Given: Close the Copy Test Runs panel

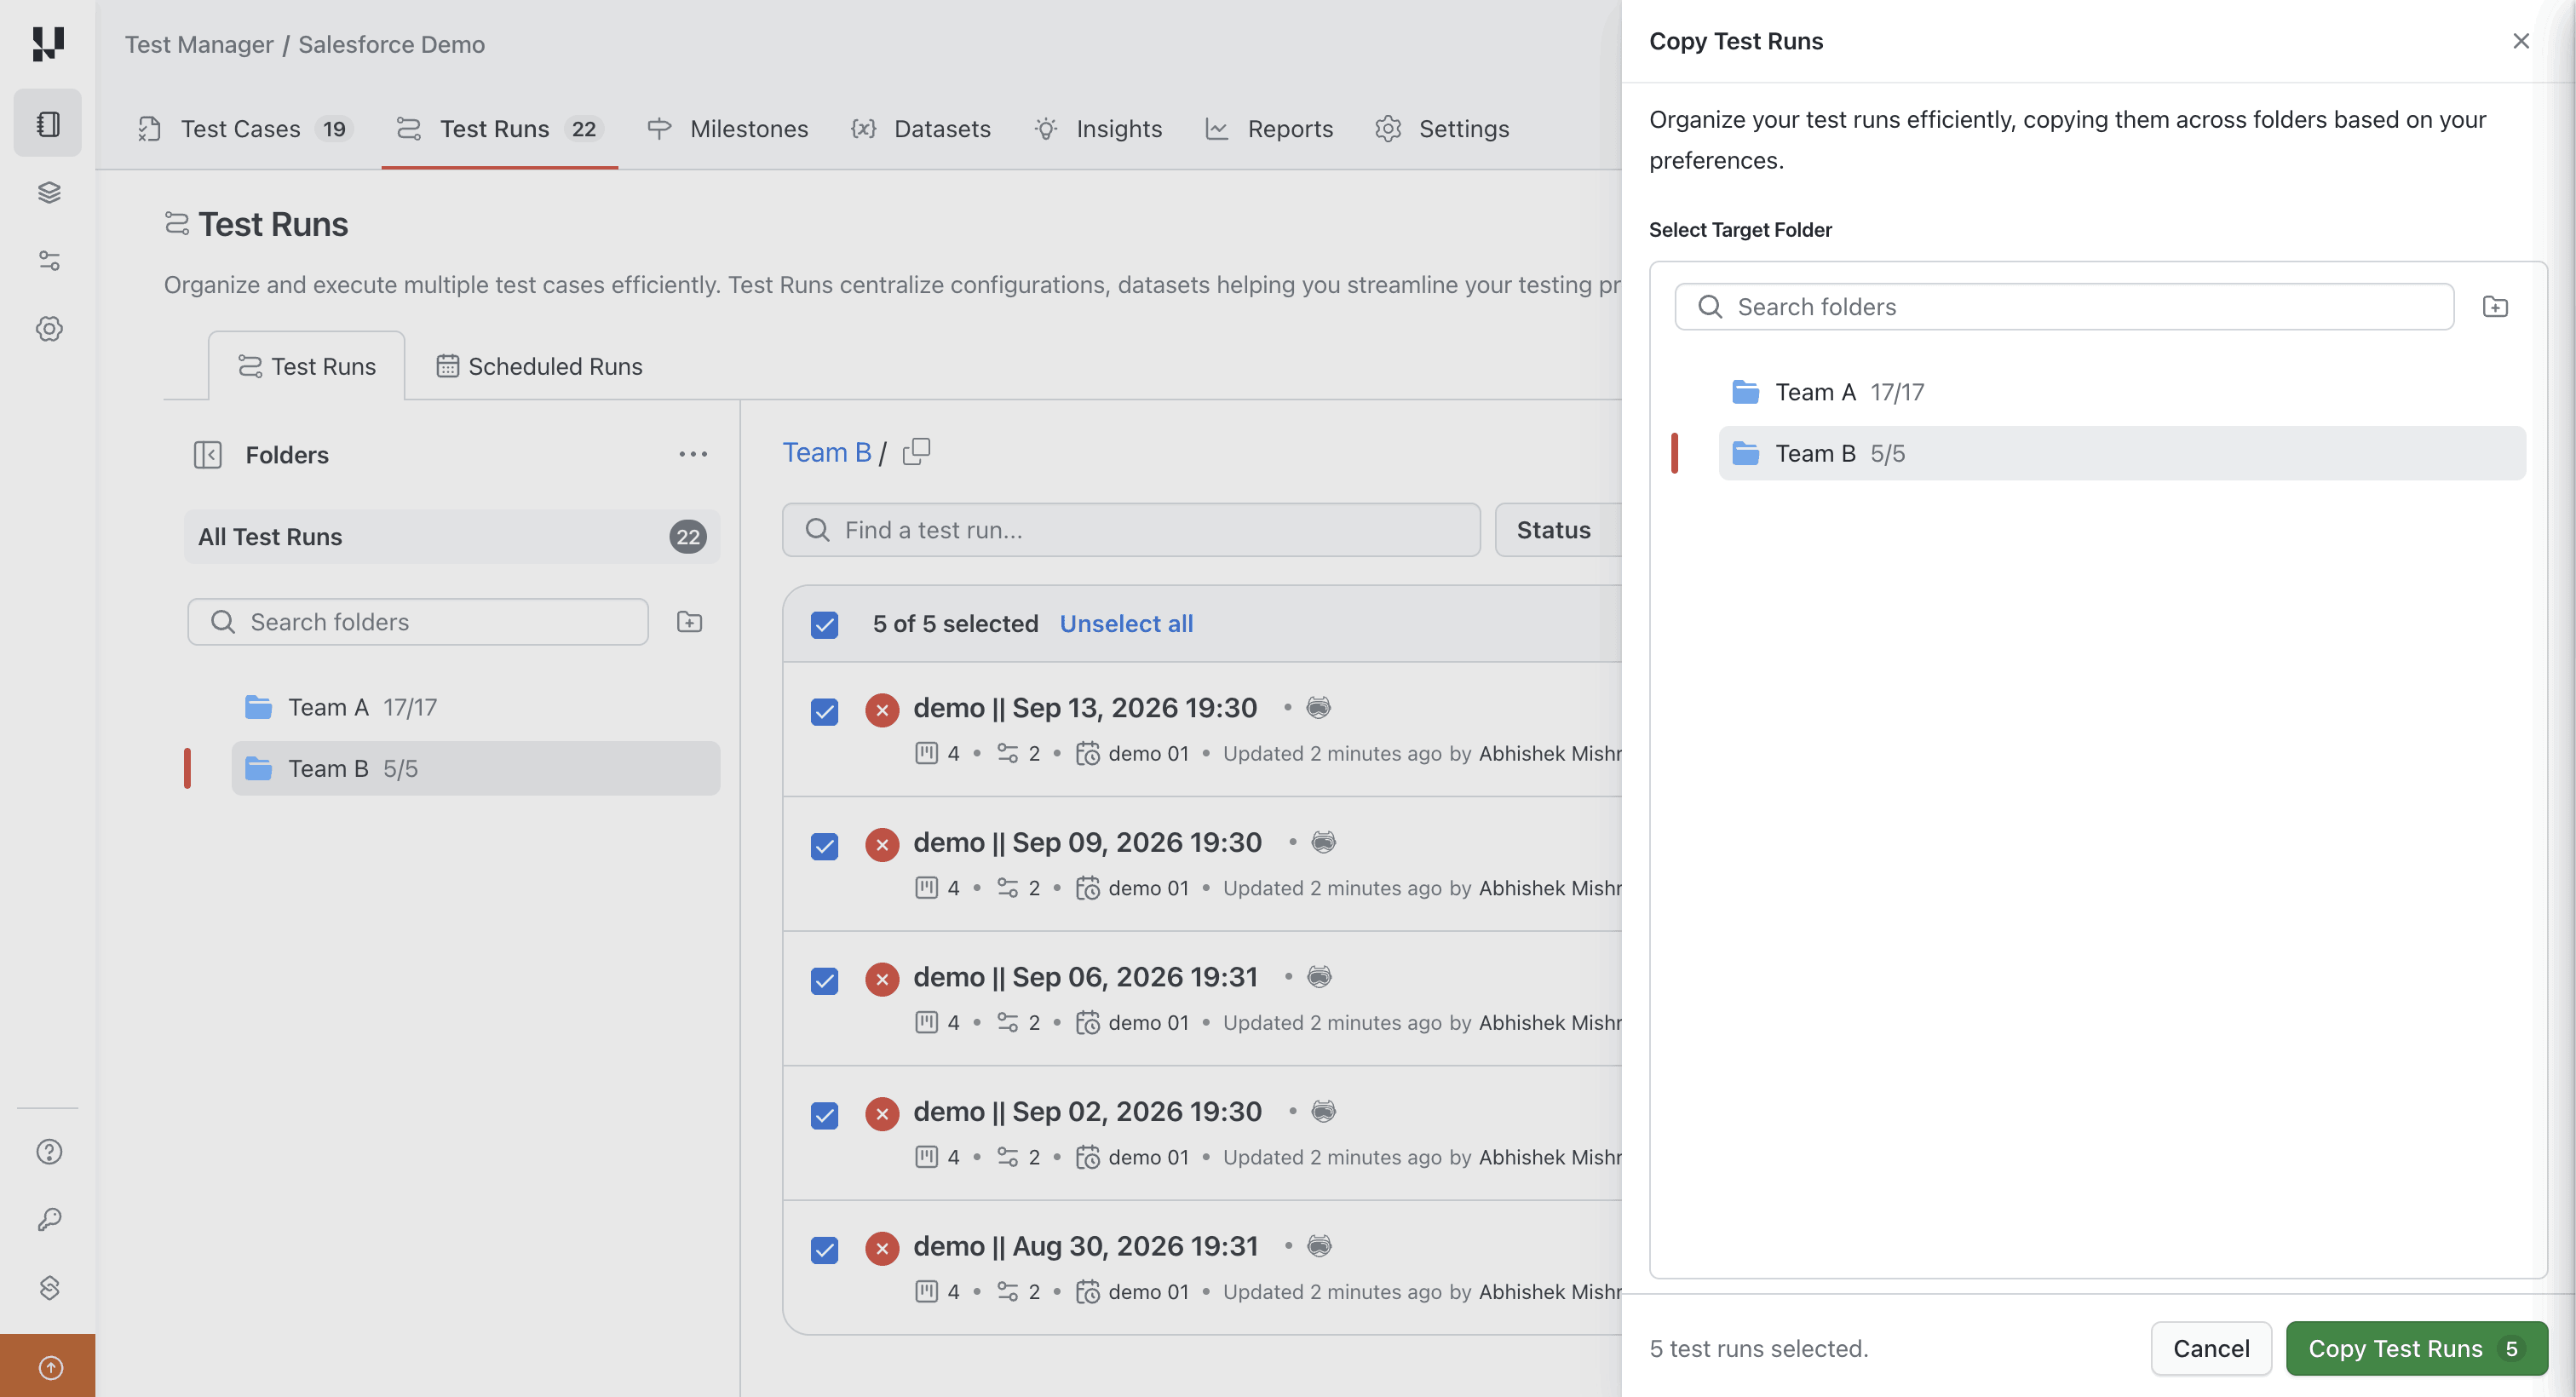Looking at the screenshot, I should pyautogui.click(x=2521, y=41).
